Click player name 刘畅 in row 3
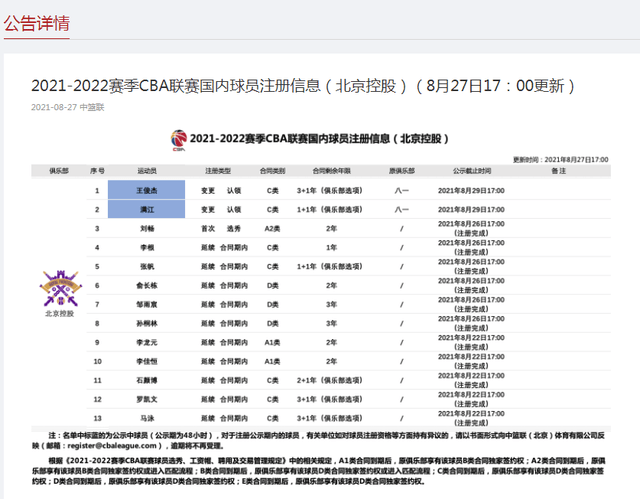Image resolution: width=640 pixels, height=499 pixels. (x=147, y=228)
